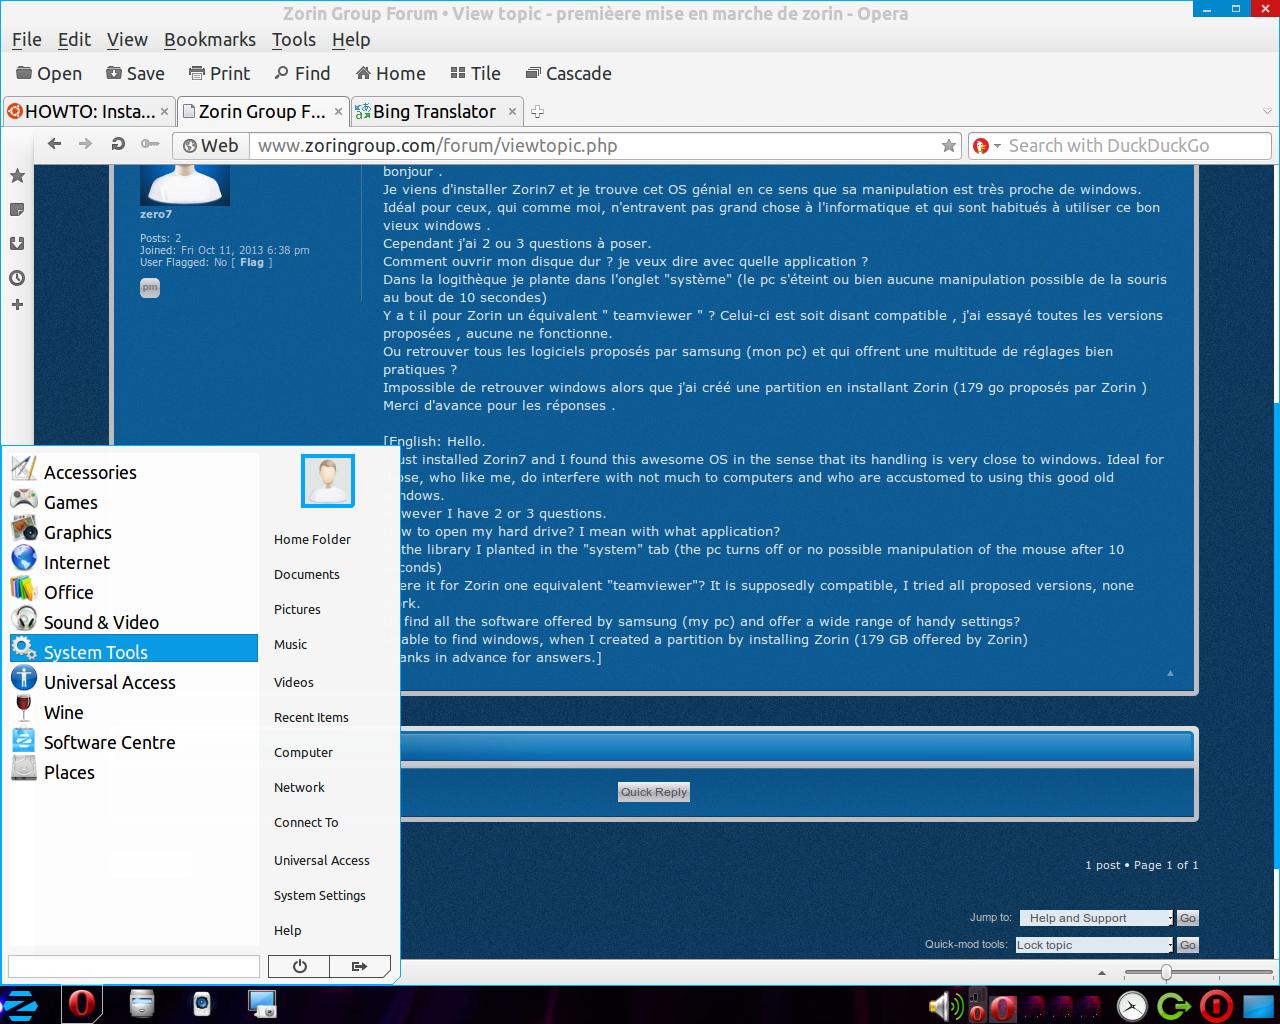Click the power button in start menu

coord(299,966)
